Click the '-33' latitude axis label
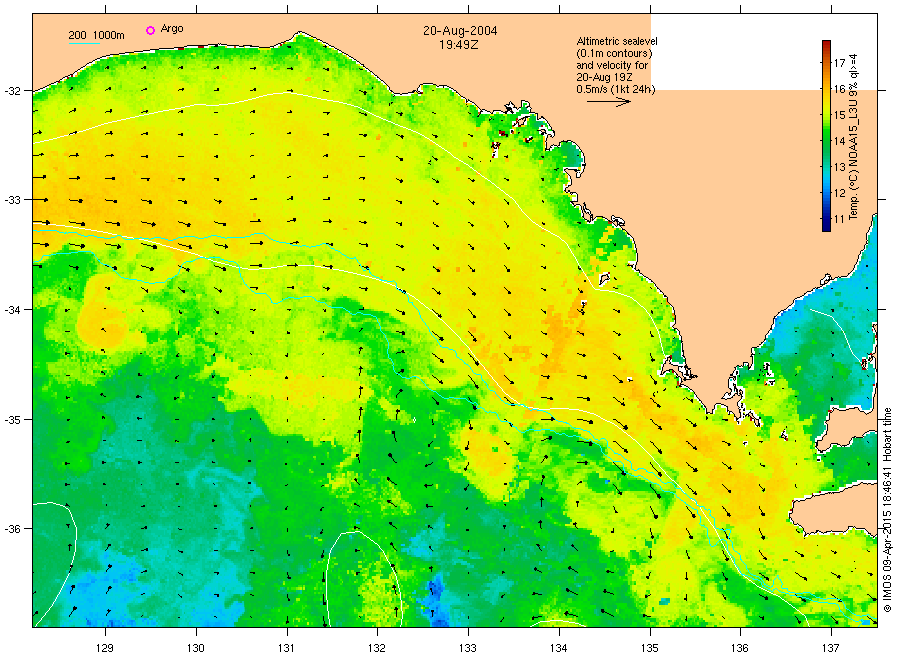 point(12,200)
